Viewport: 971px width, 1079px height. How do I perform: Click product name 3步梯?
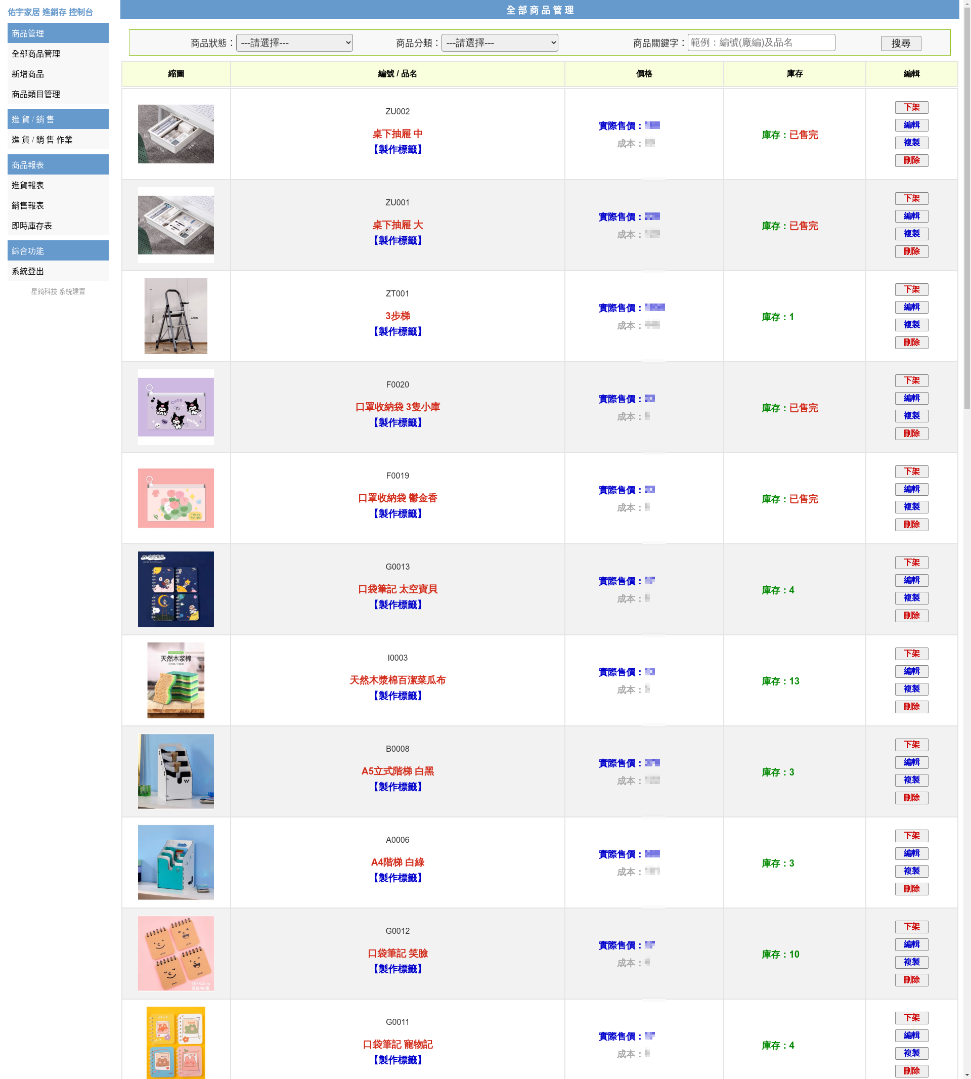tap(398, 316)
